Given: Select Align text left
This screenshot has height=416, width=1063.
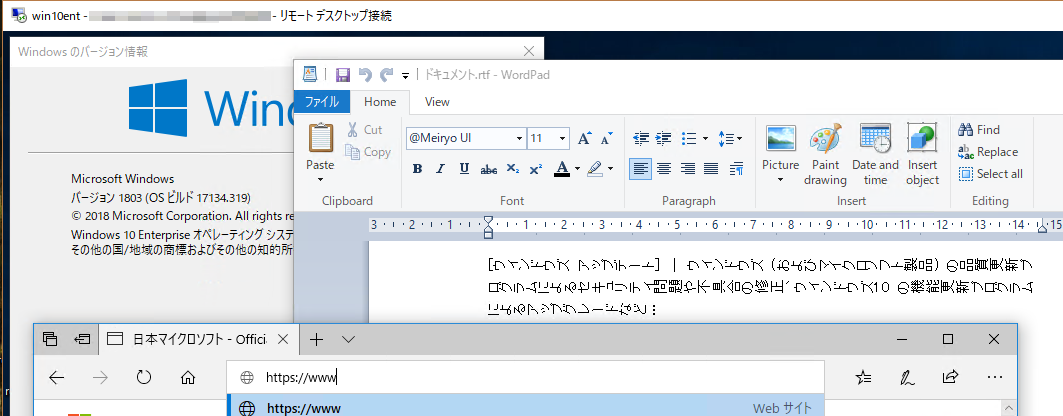Looking at the screenshot, I should 641,169.
